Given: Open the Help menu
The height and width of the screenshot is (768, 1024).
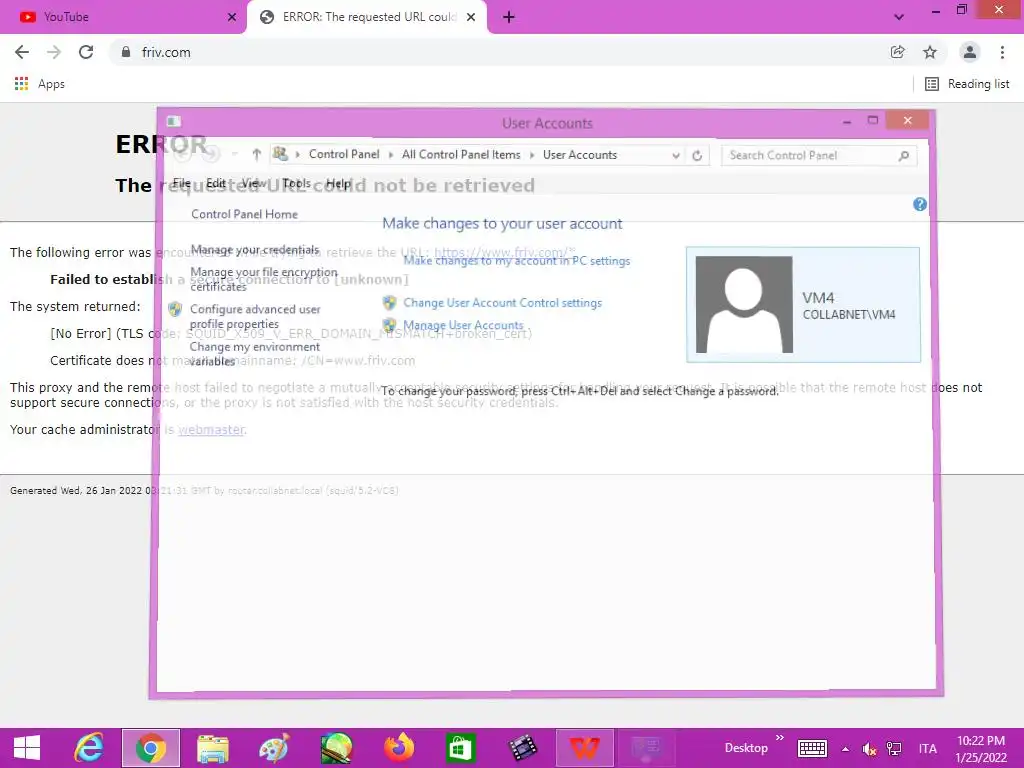Looking at the screenshot, I should click(338, 184).
